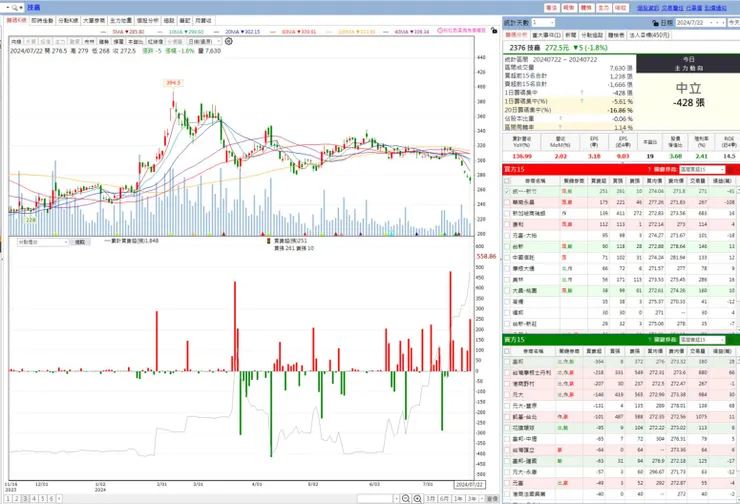Image resolution: width=740 pixels, height=504 pixels.
Task: Click the 2376 技嘉 stock title
Action: tap(525, 48)
